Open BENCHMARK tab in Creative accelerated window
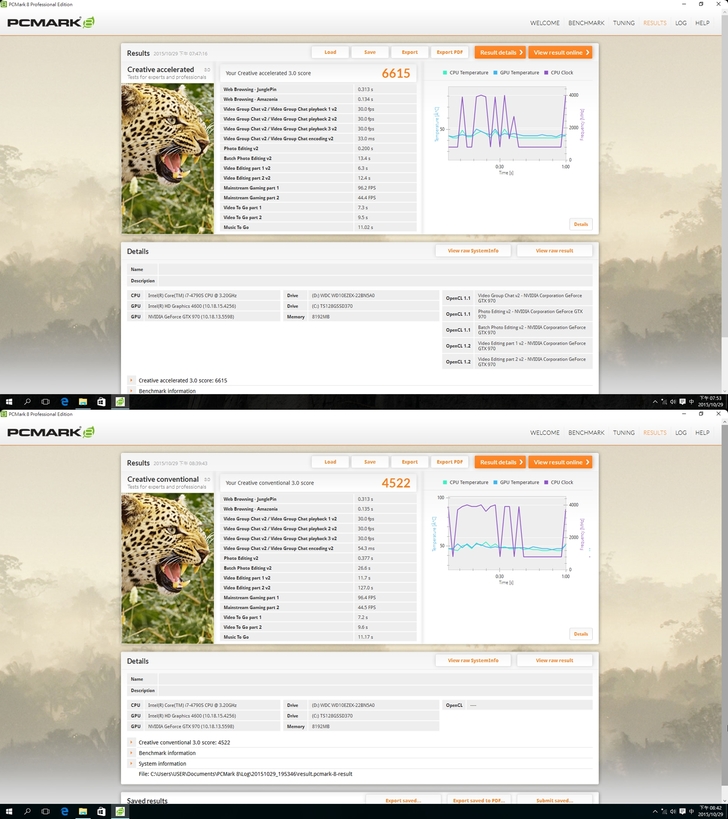 [586, 22]
